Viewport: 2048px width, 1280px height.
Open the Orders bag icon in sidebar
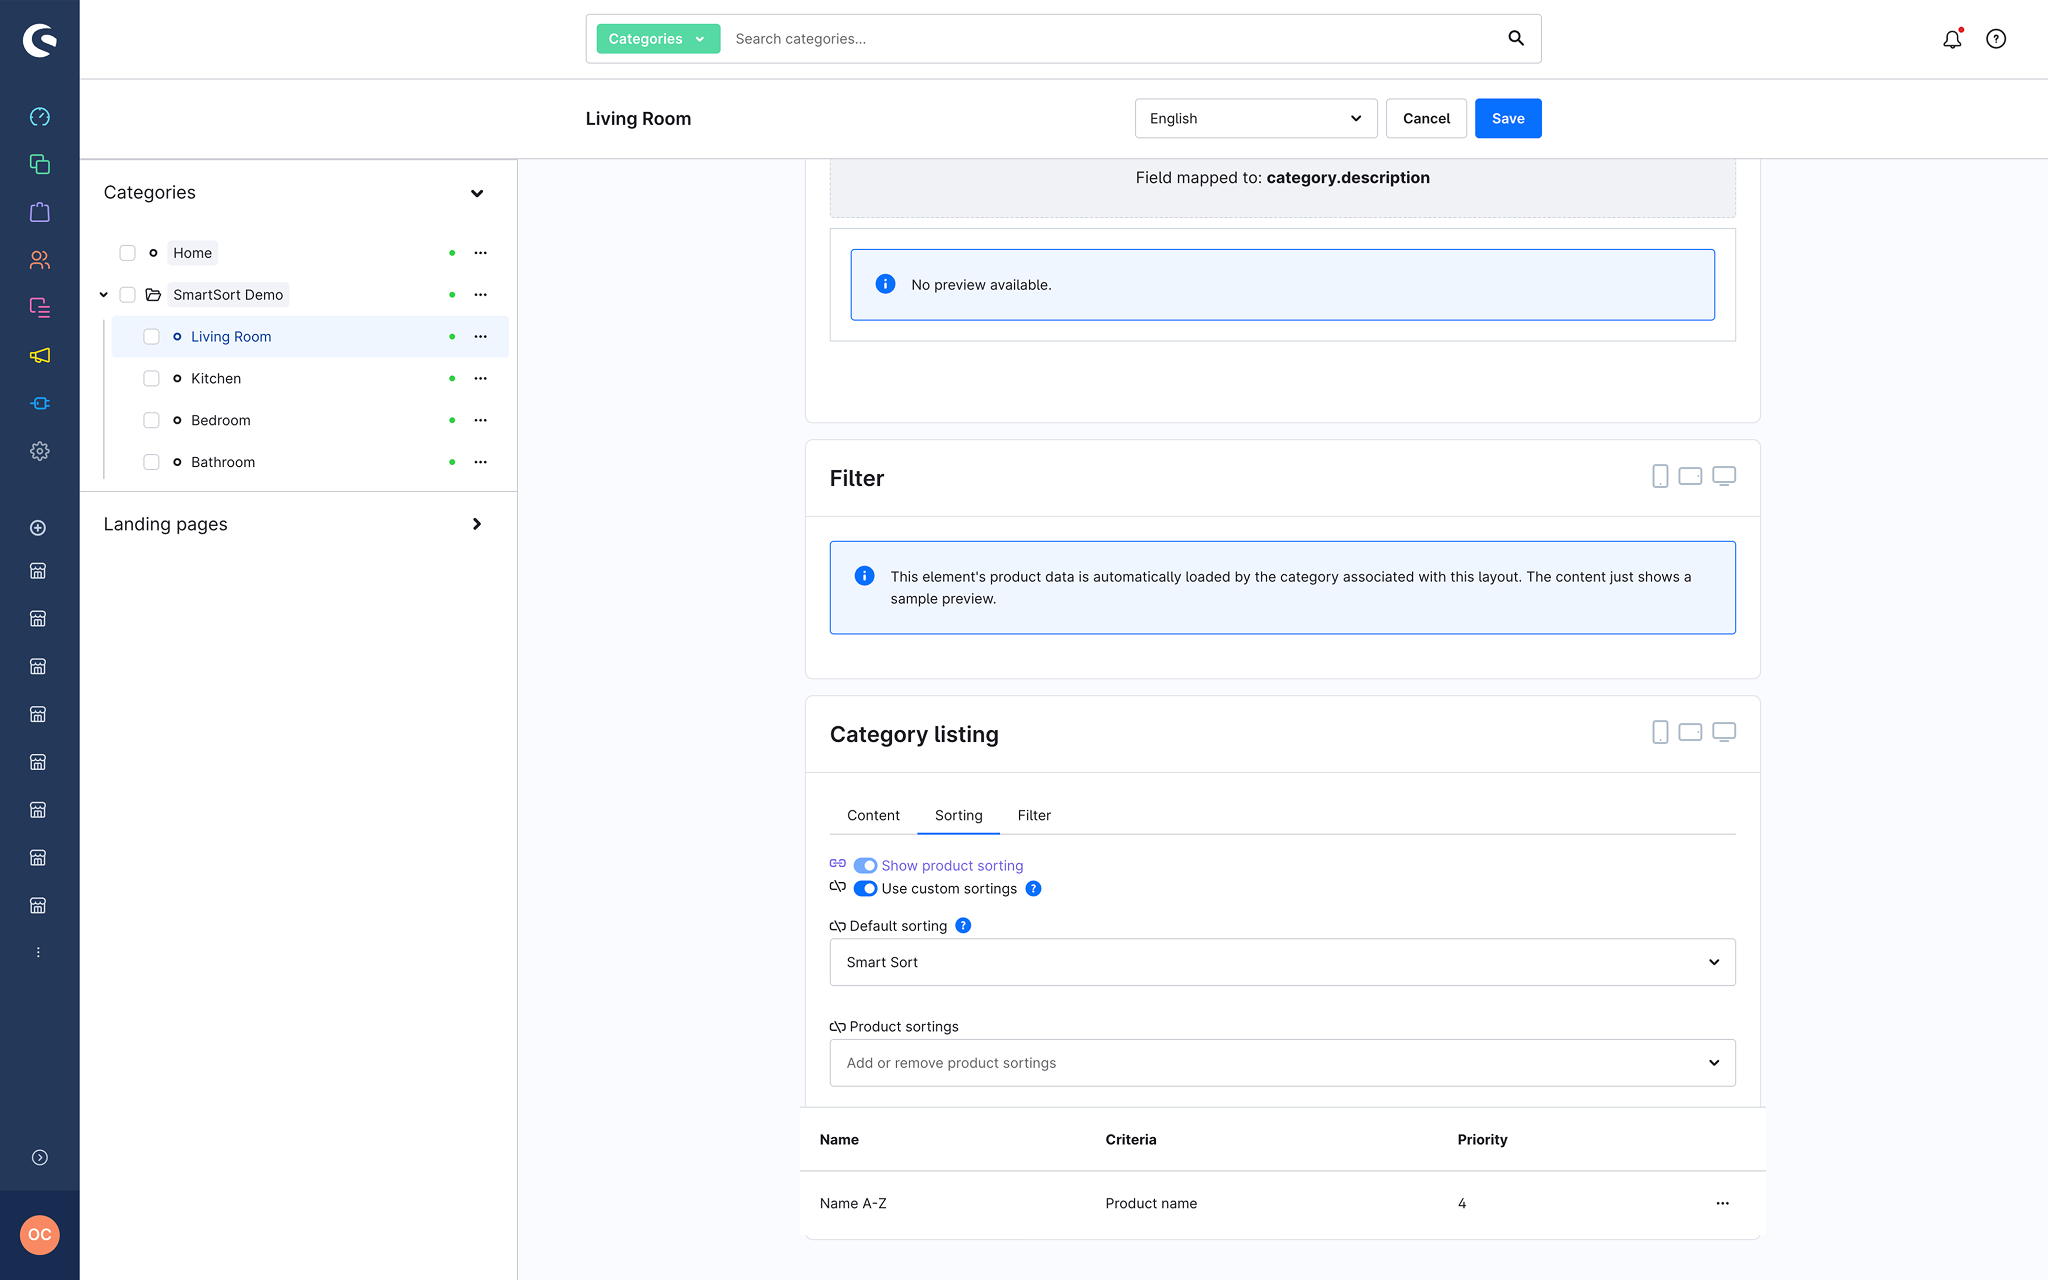[x=39, y=212]
